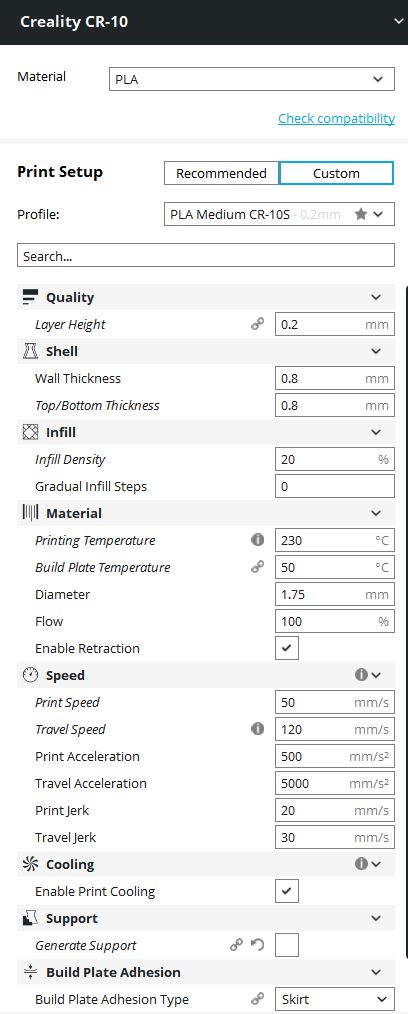Check the Generate Support checkbox
The image size is (408, 1014).
pos(286,945)
